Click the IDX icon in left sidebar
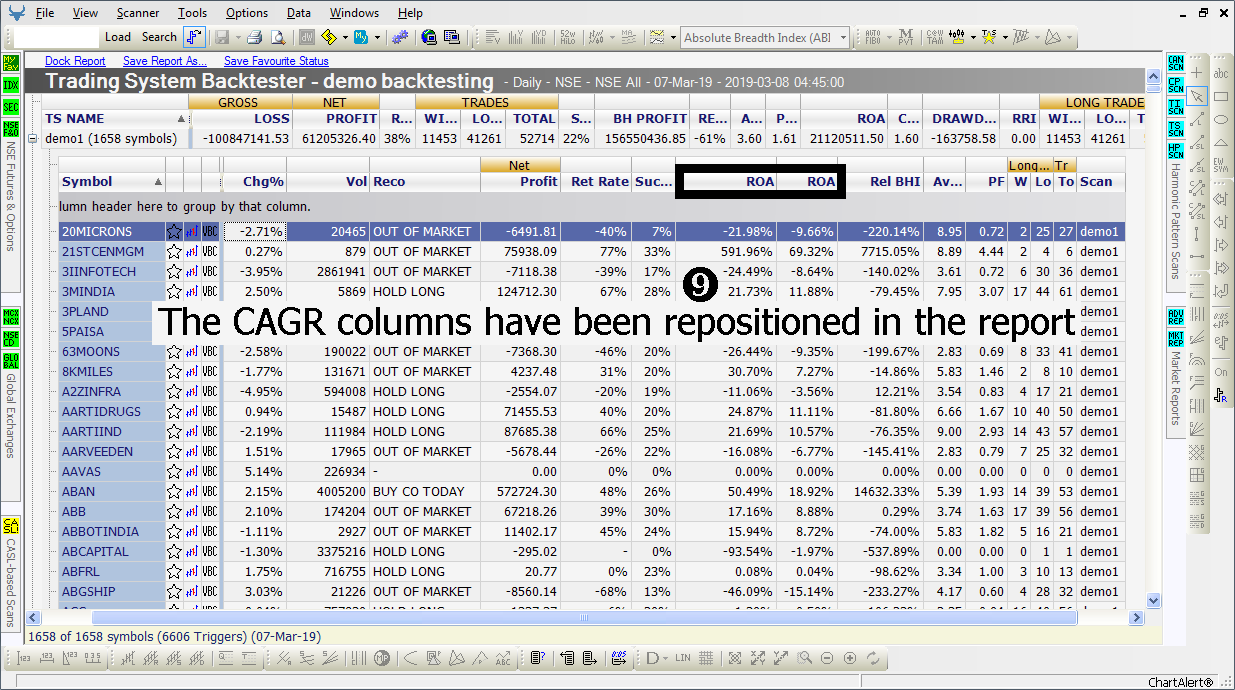Screen dimensions: 1235x690 point(11,84)
